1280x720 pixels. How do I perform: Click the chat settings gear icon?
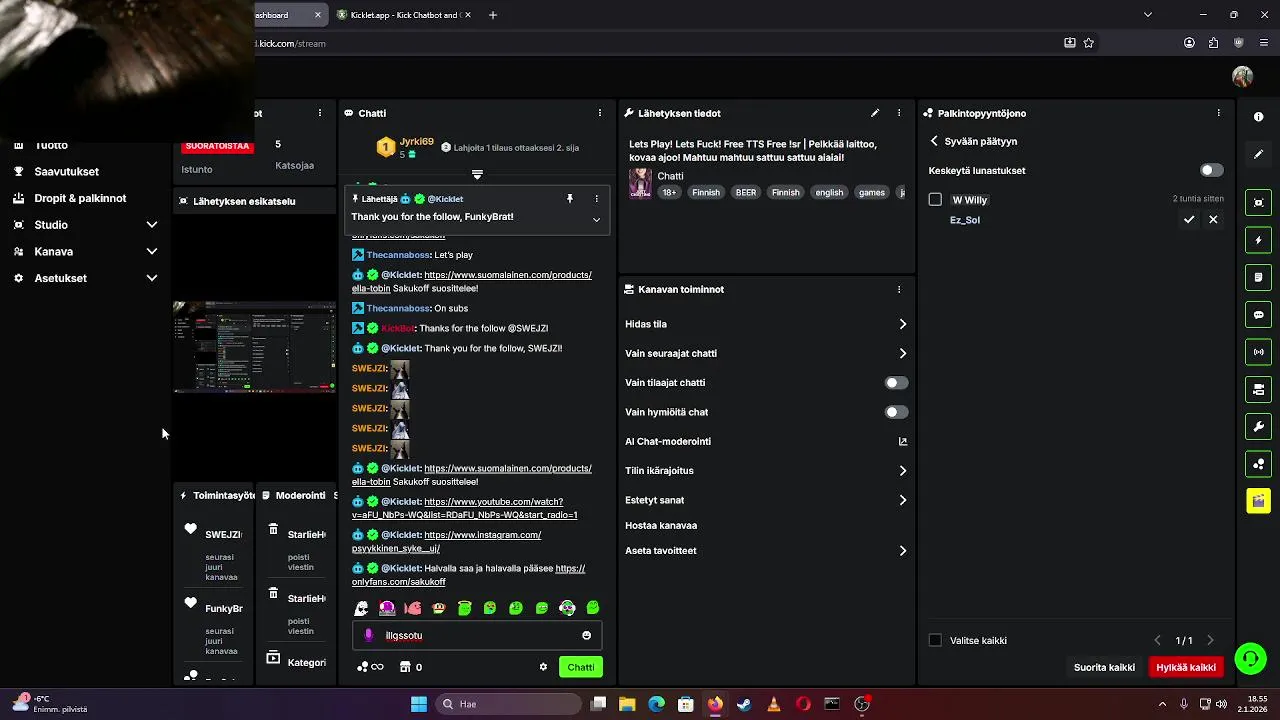tap(543, 667)
